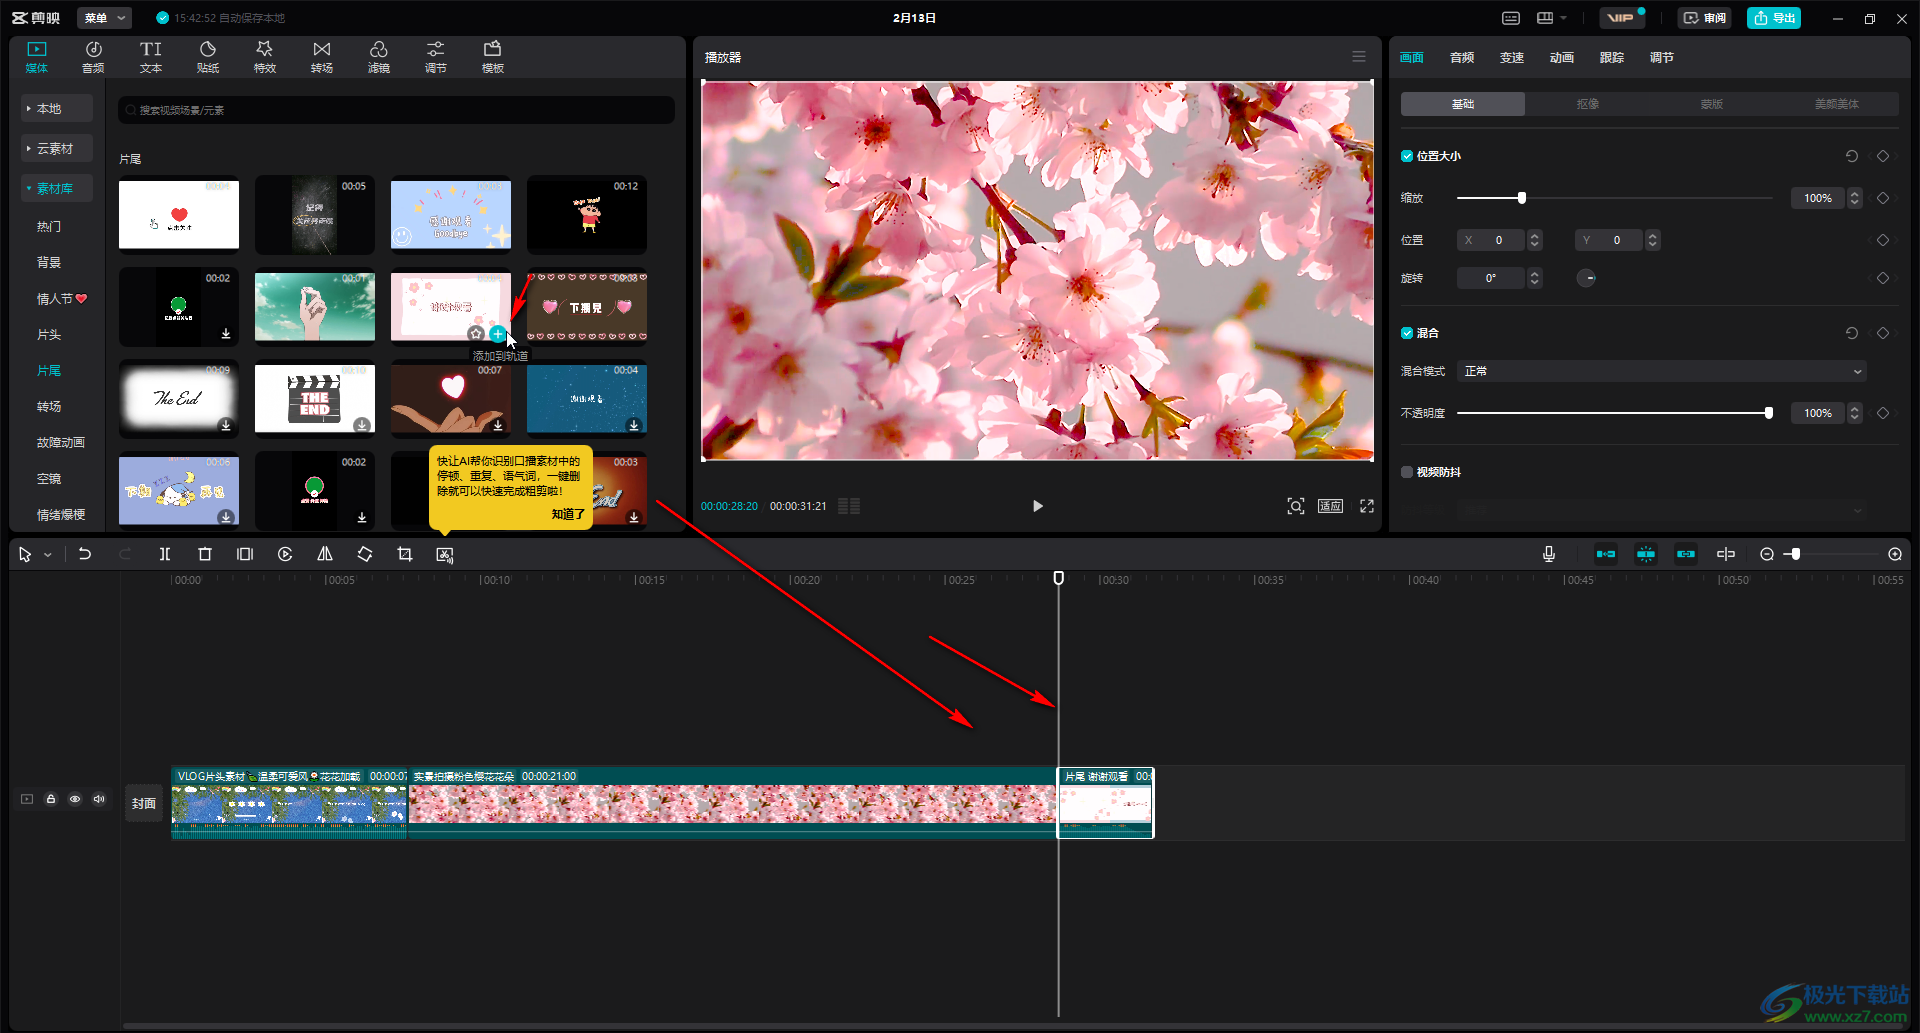Uncheck the Position & Size (位置大小) checkbox

(x=1407, y=156)
